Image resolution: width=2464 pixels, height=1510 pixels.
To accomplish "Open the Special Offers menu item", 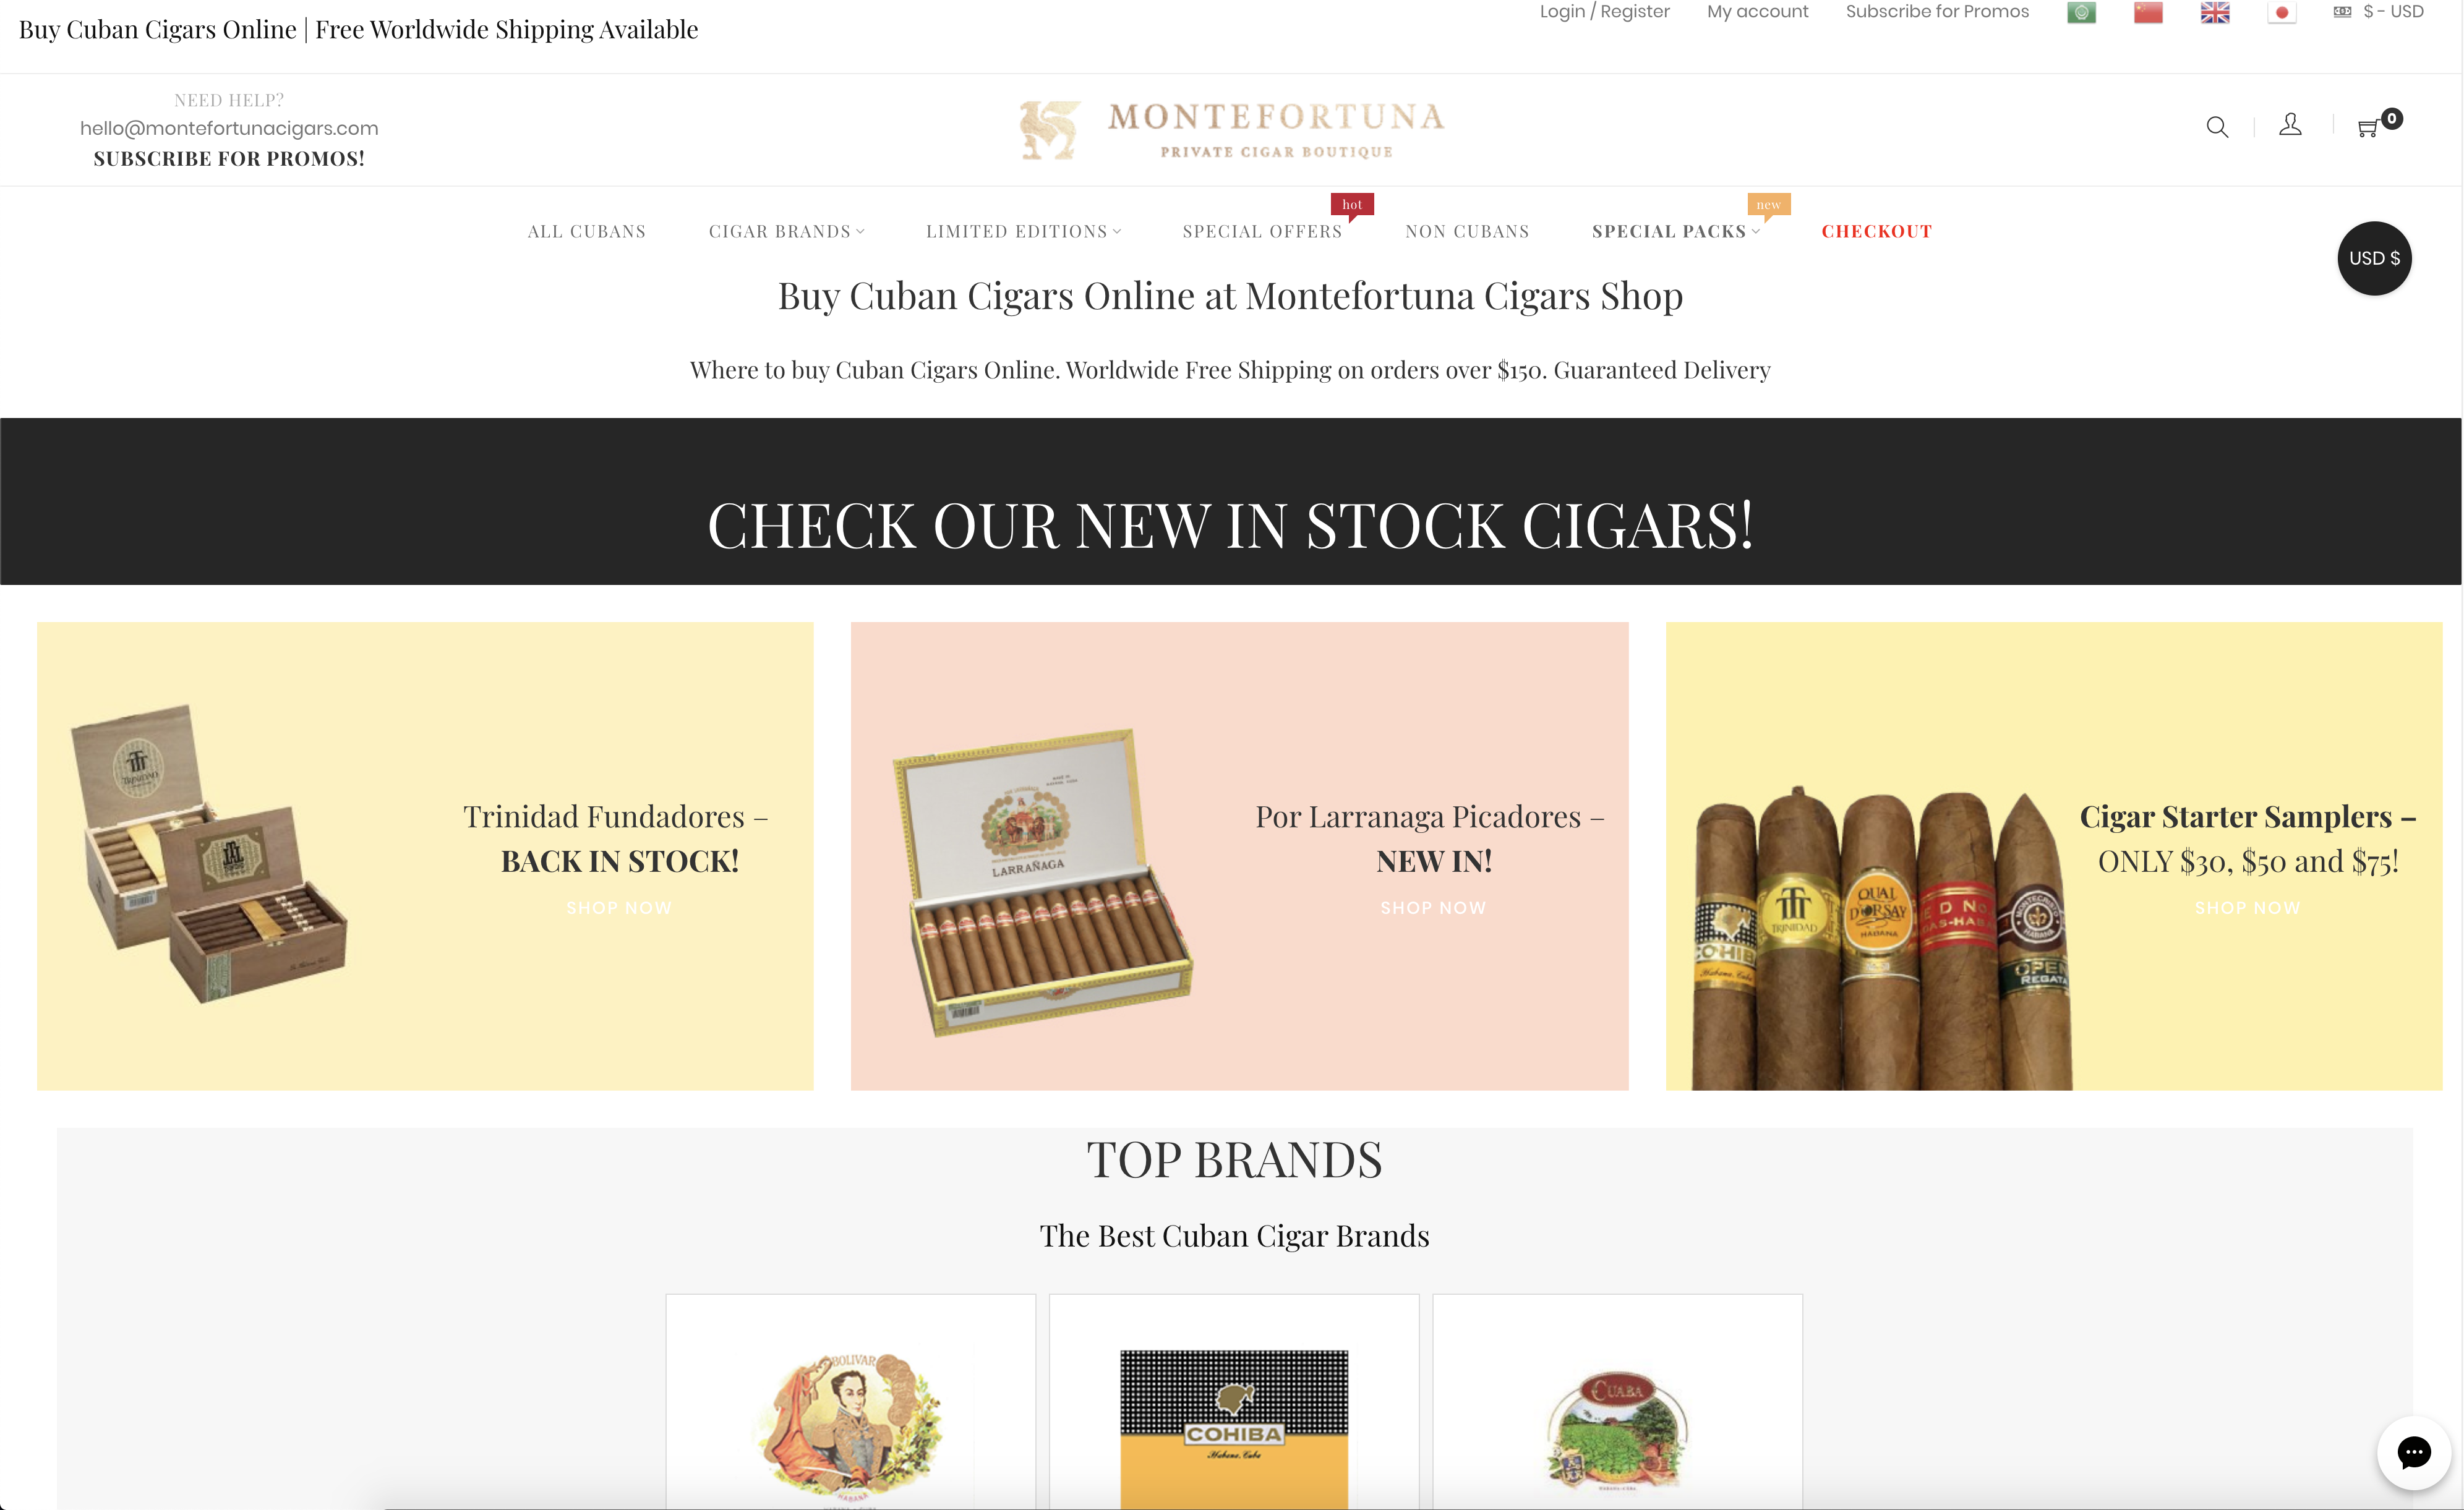I will (x=1262, y=231).
